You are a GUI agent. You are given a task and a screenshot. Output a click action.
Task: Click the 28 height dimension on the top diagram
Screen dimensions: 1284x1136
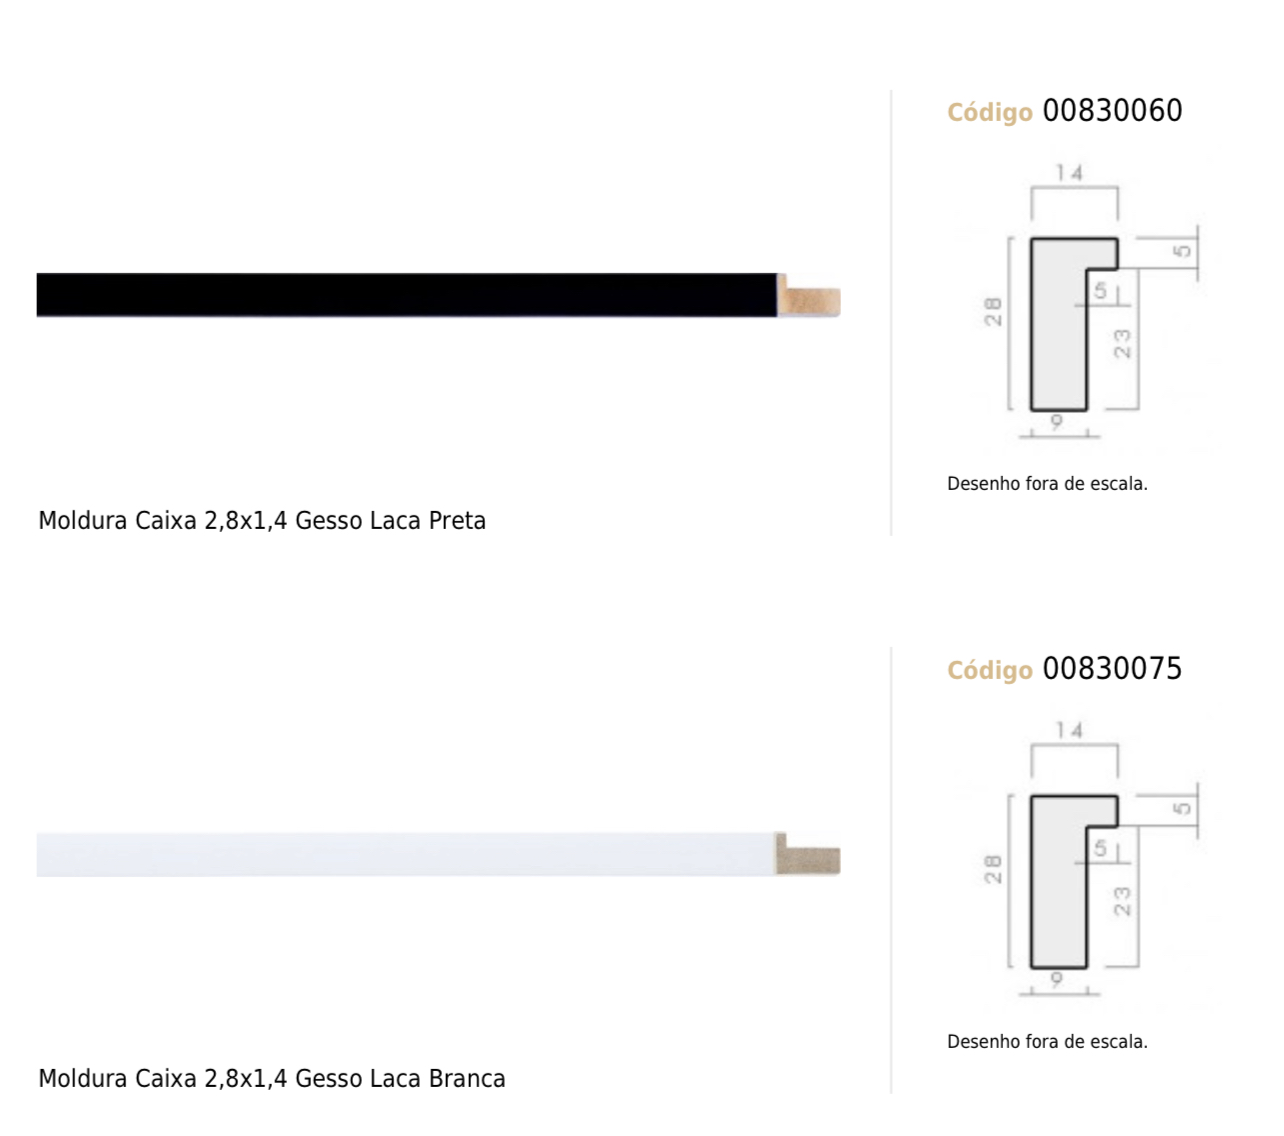click(993, 312)
